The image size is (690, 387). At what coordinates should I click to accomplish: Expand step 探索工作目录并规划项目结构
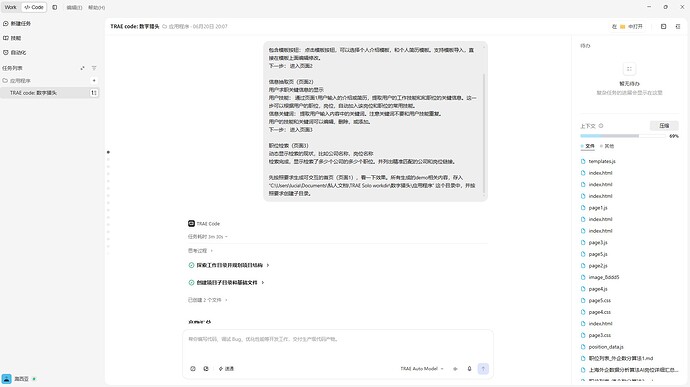pyautogui.click(x=229, y=265)
